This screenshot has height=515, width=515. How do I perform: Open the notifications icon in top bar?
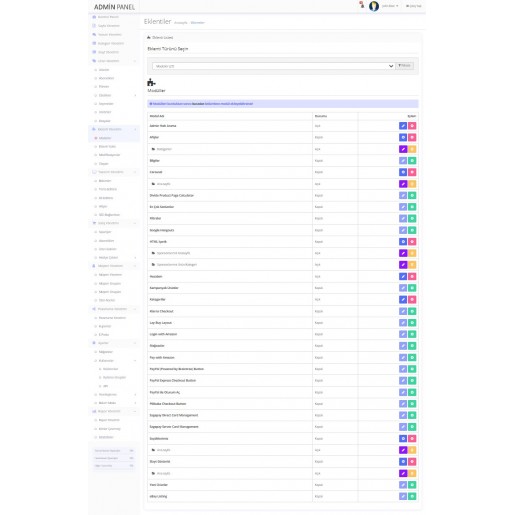(361, 5)
